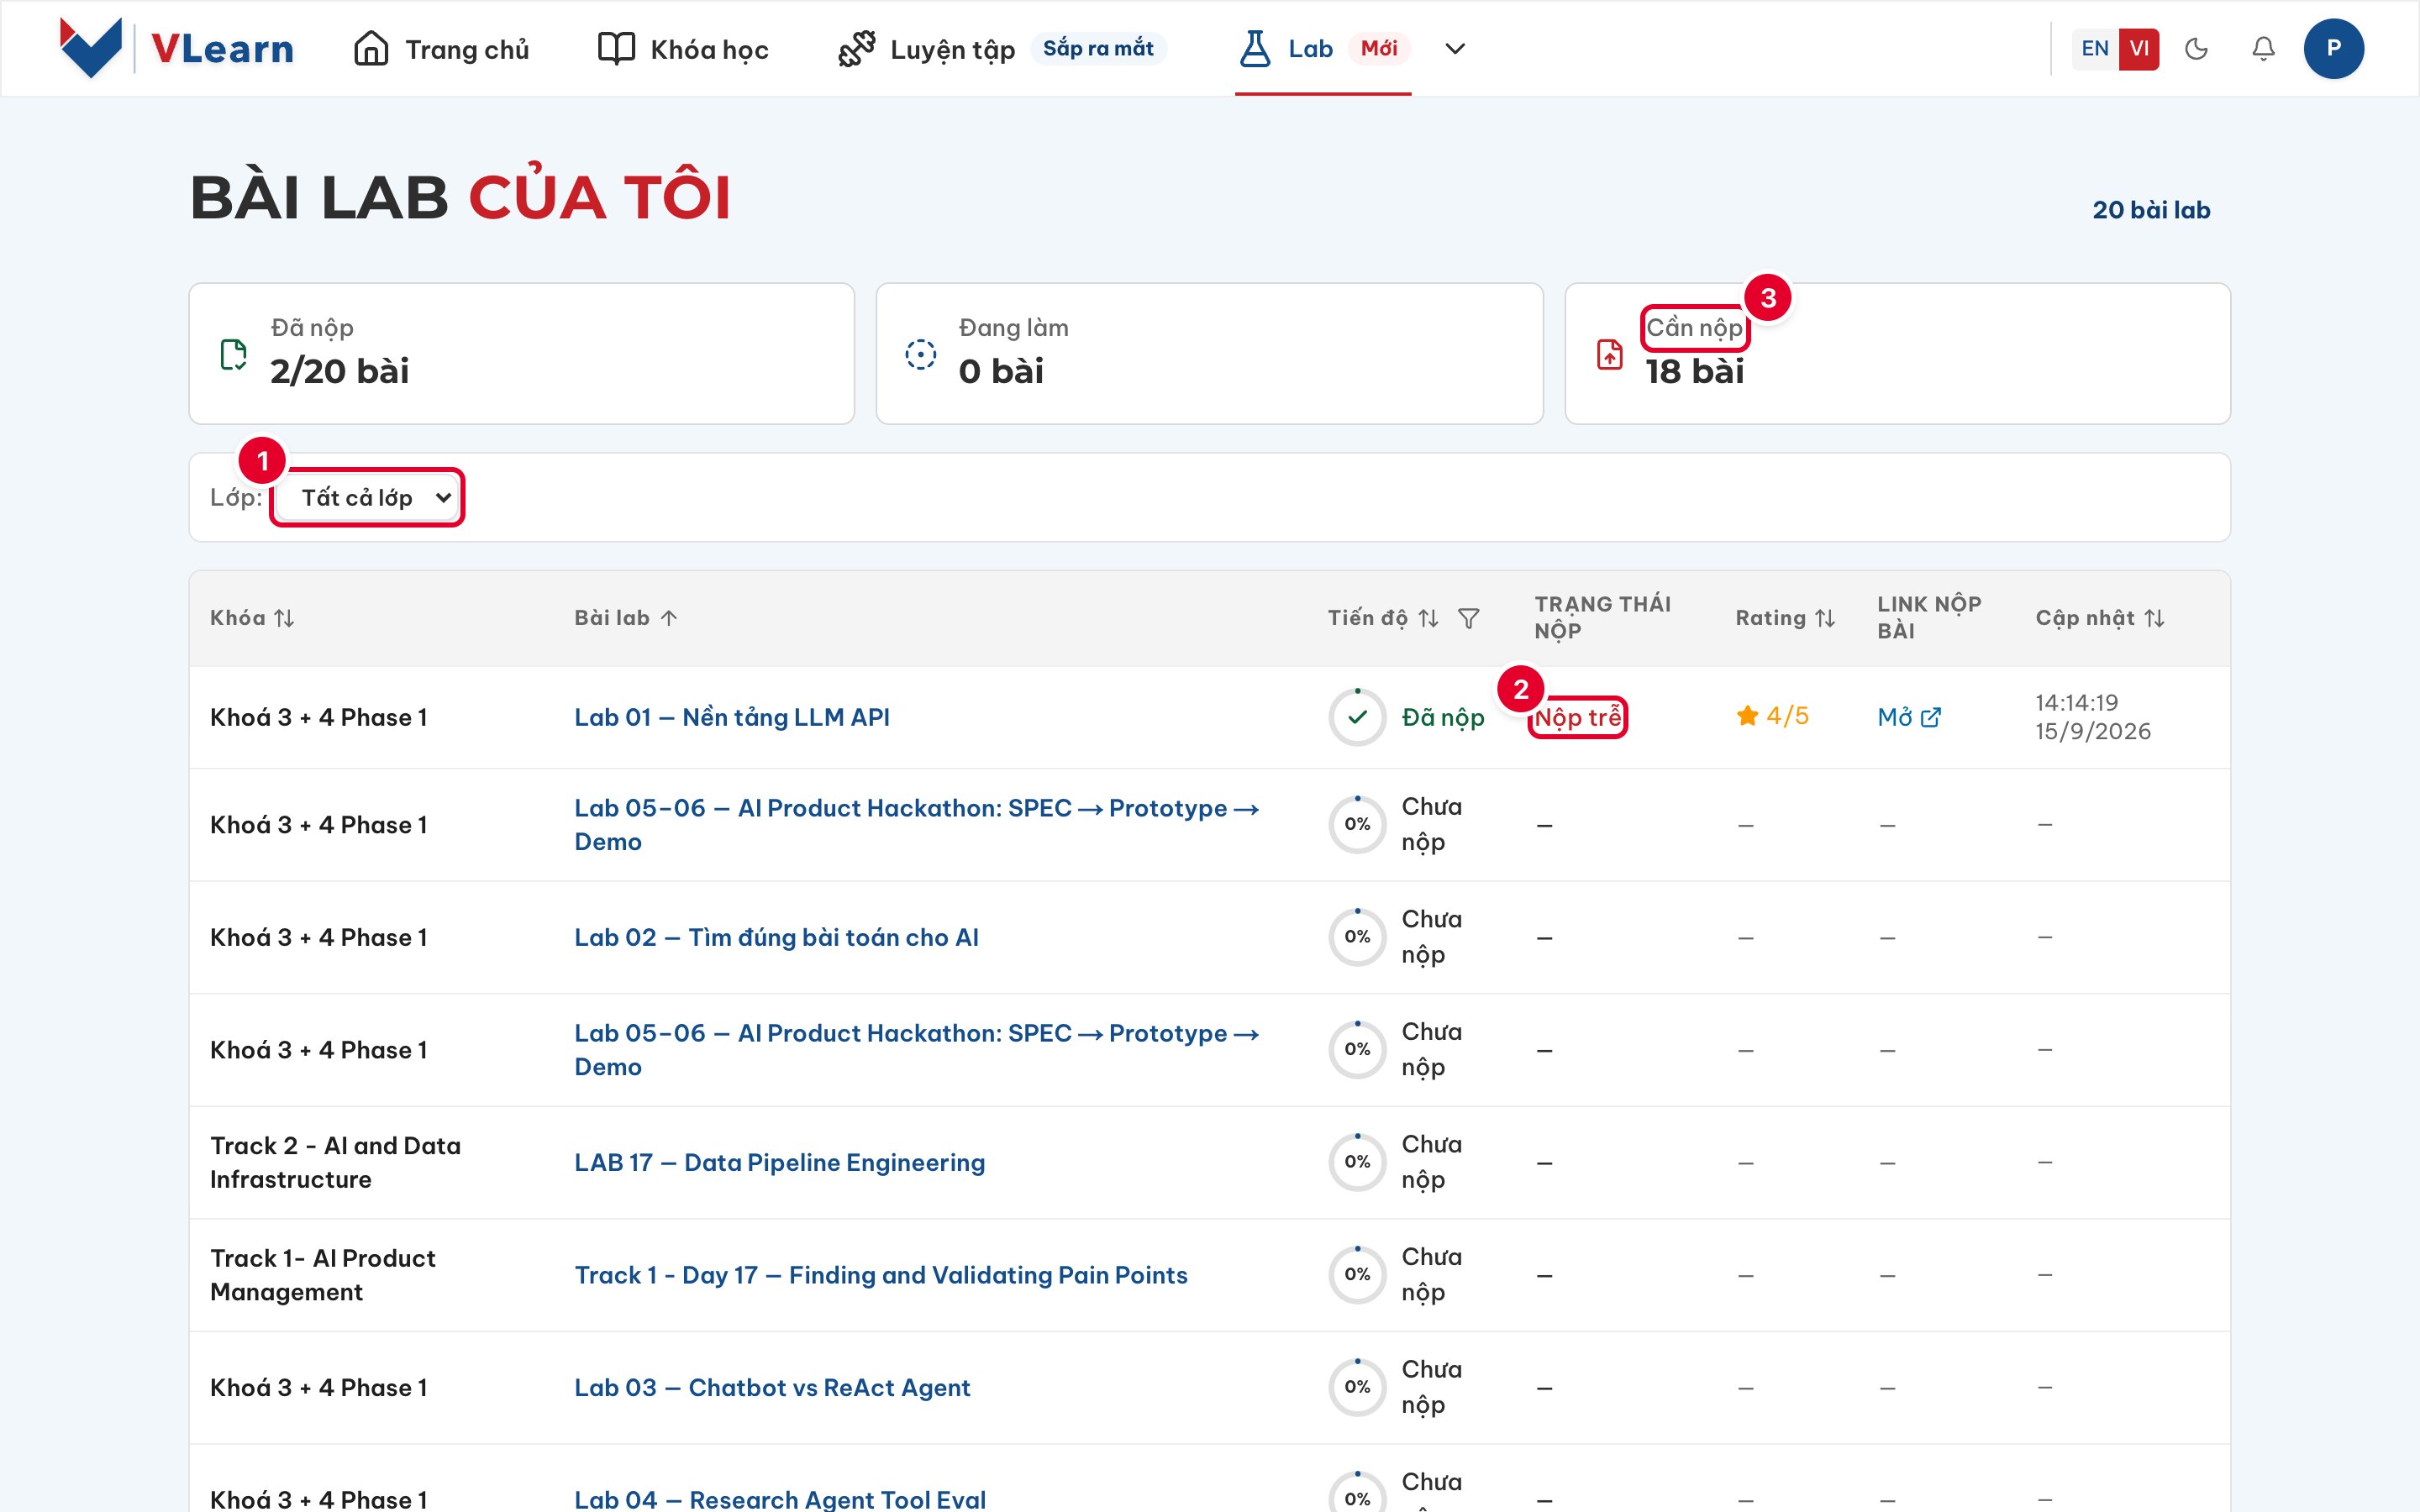Viewport: 2420px width, 1512px height.
Task: Sort by the Bài lab column arrow
Action: pos(669,618)
